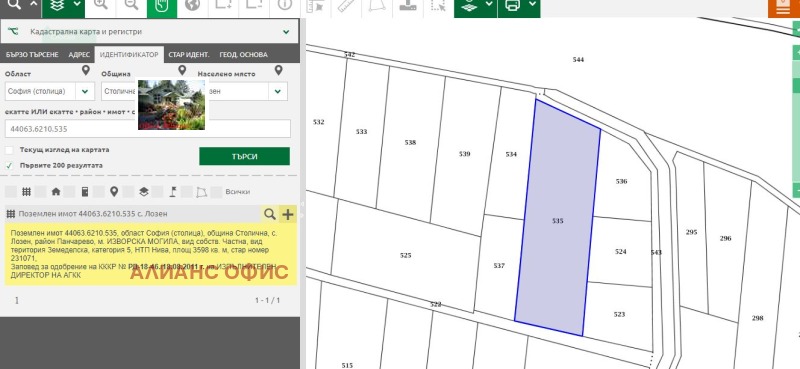Select result Поземлен имот 44063.6210.535 с. Лозен
800x369 pixels.
click(x=94, y=214)
